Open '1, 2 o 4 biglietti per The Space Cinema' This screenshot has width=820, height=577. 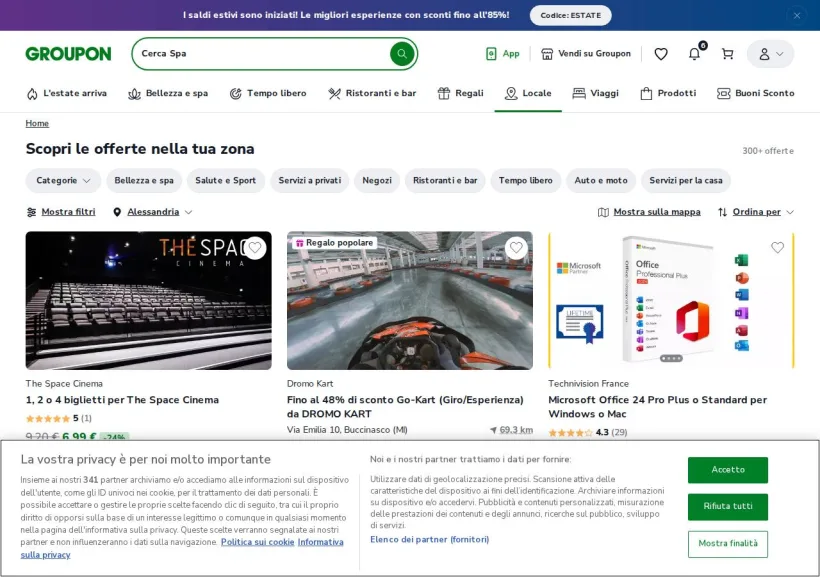point(122,400)
